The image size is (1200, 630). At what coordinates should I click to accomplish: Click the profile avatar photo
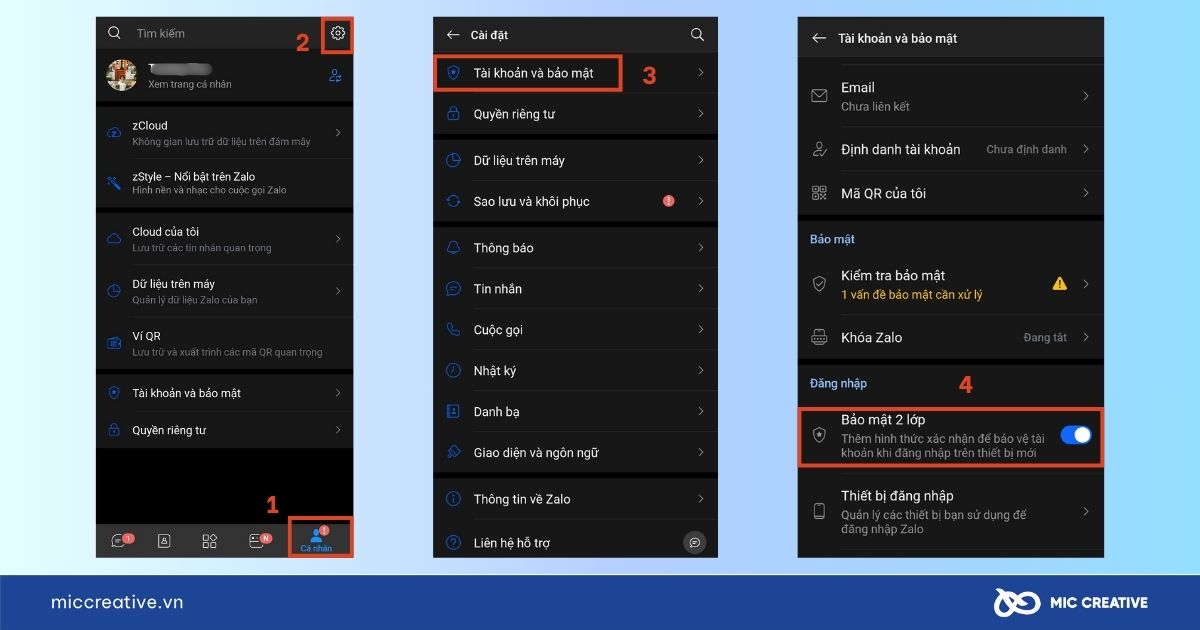(x=122, y=75)
